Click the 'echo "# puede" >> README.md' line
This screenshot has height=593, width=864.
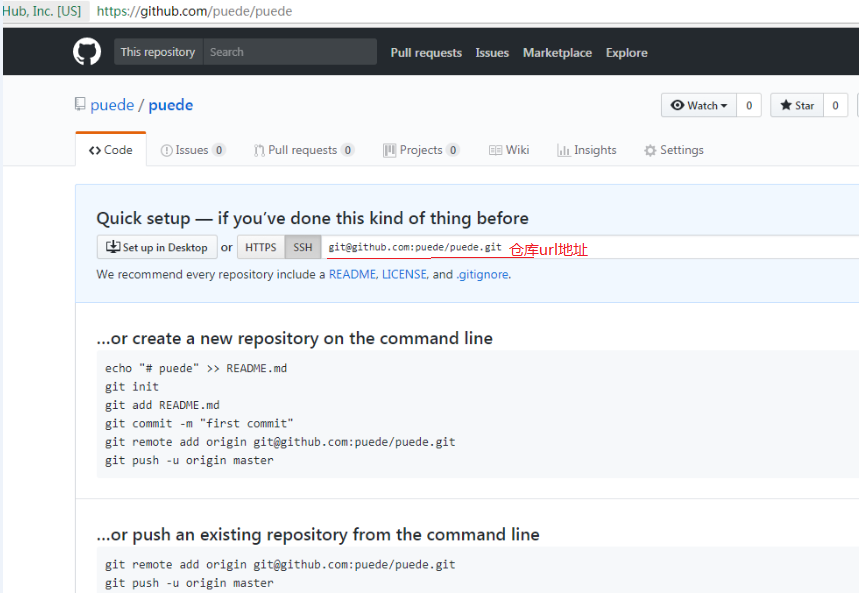(x=196, y=368)
